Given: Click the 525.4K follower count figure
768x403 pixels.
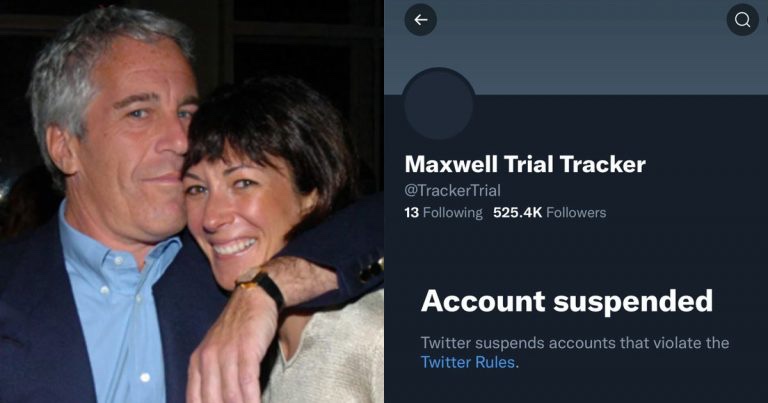Looking at the screenshot, I should point(517,212).
